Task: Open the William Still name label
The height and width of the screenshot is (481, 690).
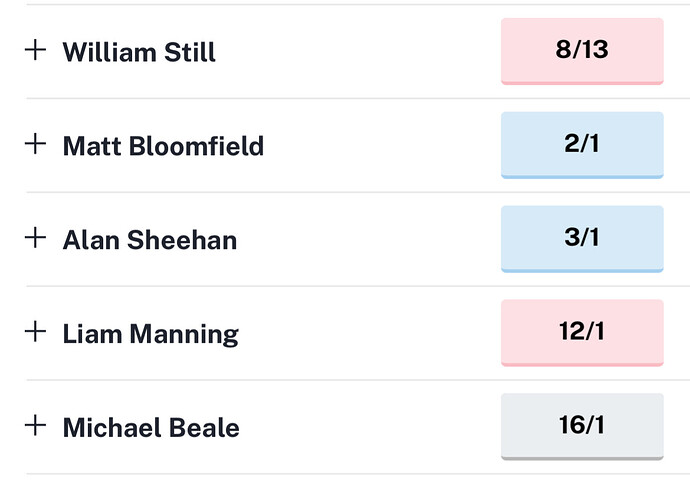Action: tap(139, 52)
